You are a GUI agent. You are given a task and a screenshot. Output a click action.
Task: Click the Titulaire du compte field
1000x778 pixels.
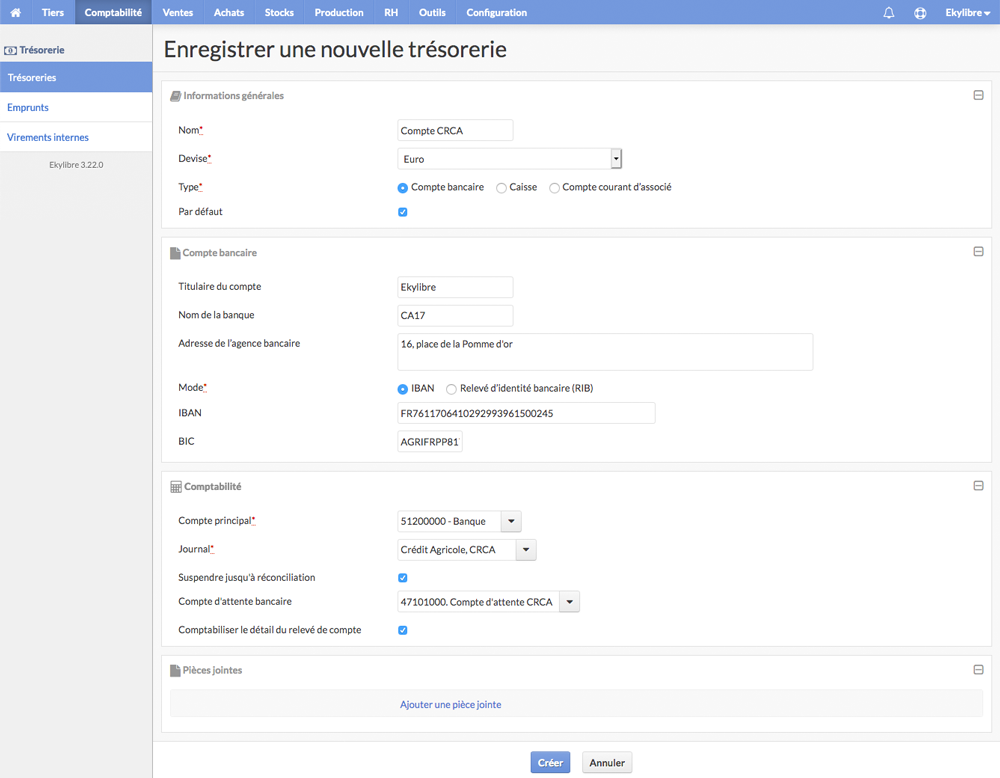[455, 287]
